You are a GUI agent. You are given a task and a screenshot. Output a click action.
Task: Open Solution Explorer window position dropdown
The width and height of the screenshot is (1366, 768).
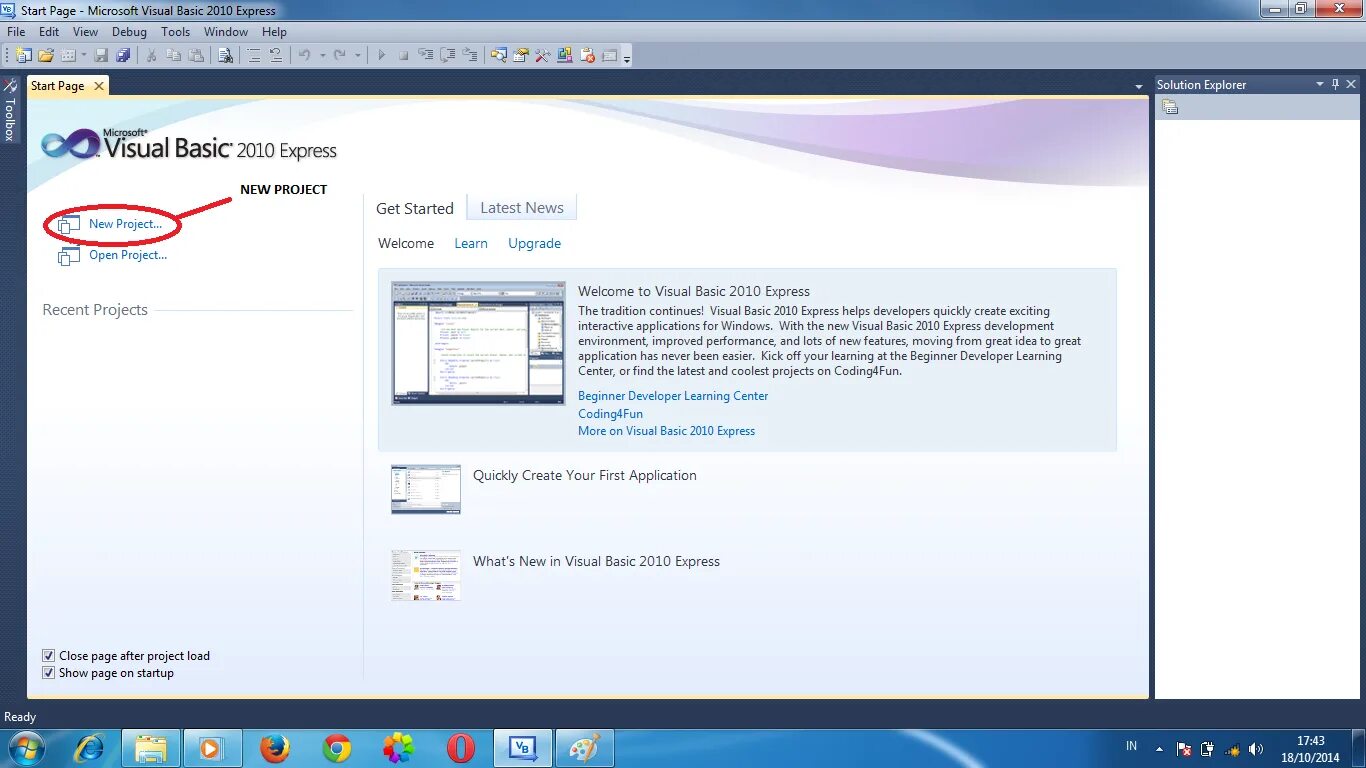coord(1320,84)
